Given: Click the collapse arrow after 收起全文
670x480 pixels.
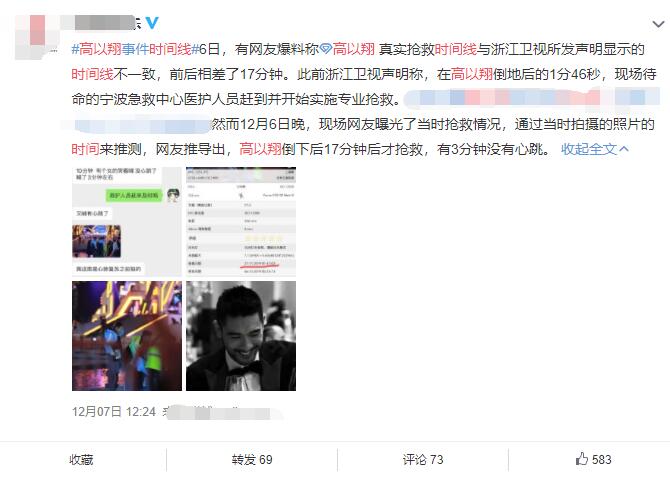Looking at the screenshot, I should click(x=623, y=149).
